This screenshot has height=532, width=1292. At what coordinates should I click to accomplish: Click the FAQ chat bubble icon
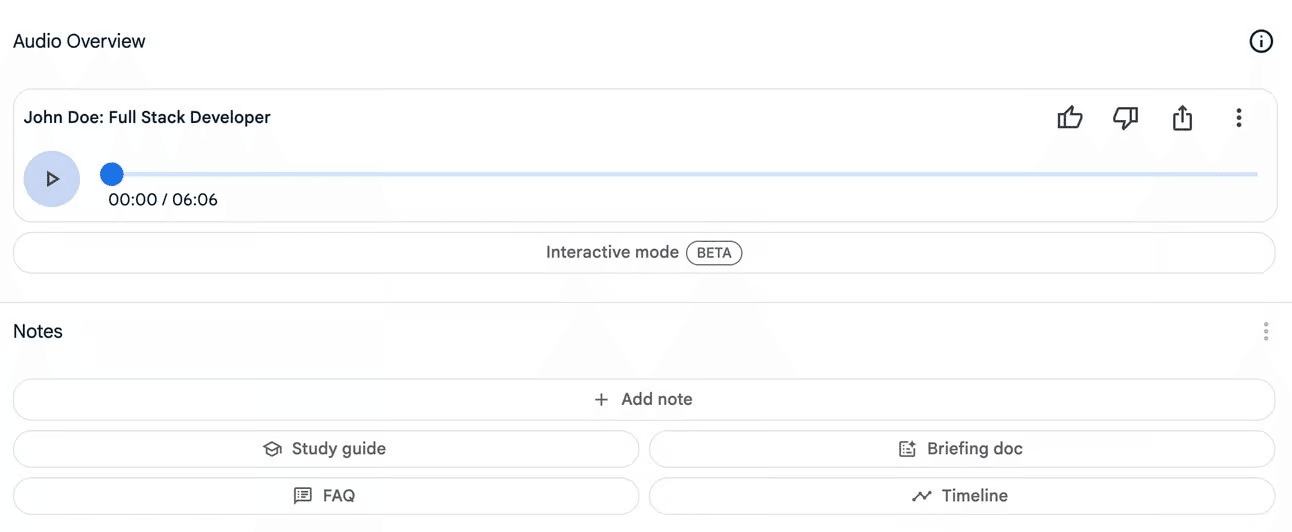pos(303,496)
